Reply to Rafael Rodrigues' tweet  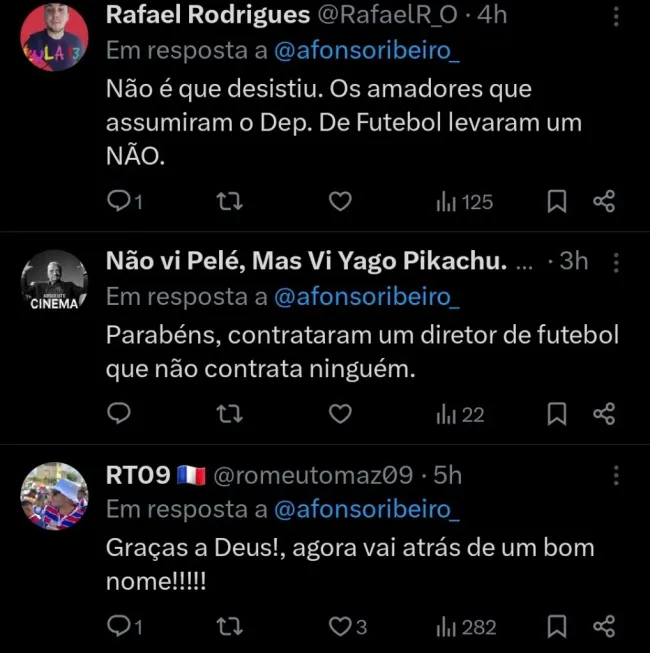(120, 202)
